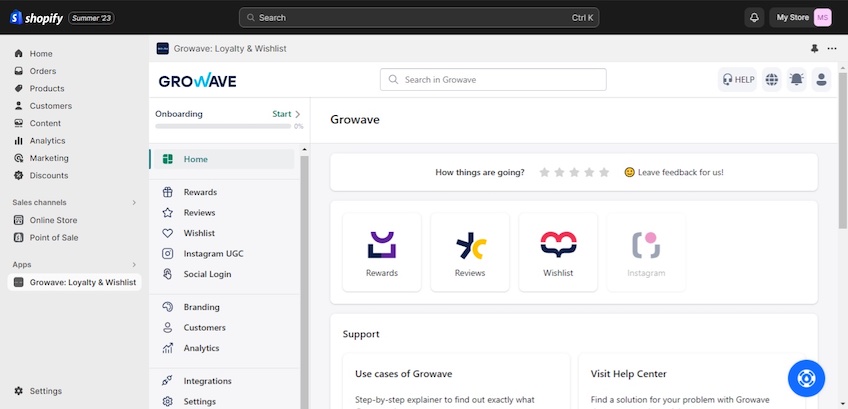Open the Shopify notifications bell

tap(754, 17)
